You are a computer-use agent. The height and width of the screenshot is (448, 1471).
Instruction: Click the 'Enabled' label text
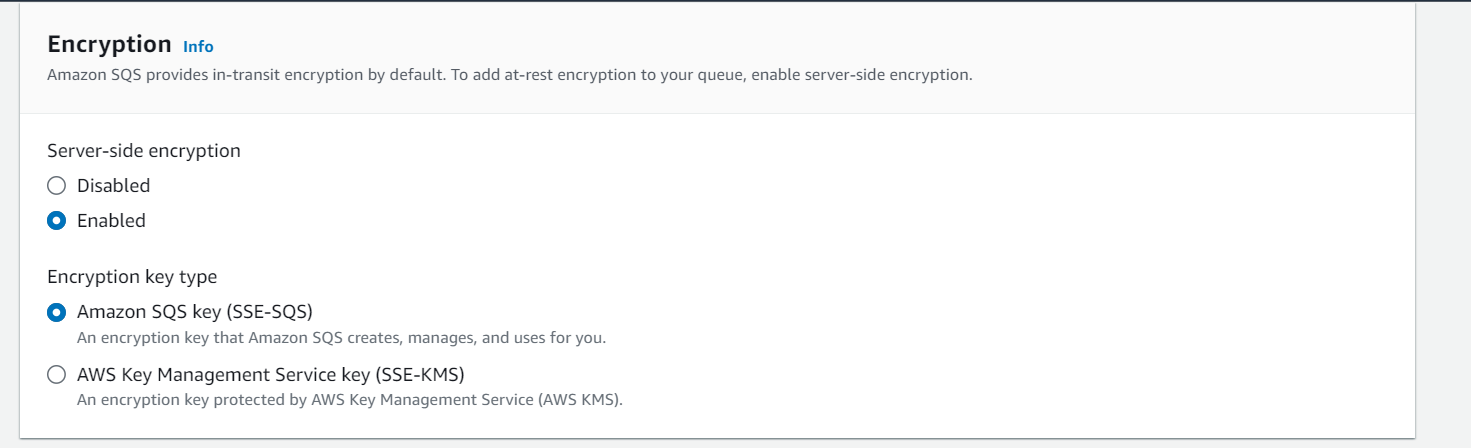[x=111, y=220]
